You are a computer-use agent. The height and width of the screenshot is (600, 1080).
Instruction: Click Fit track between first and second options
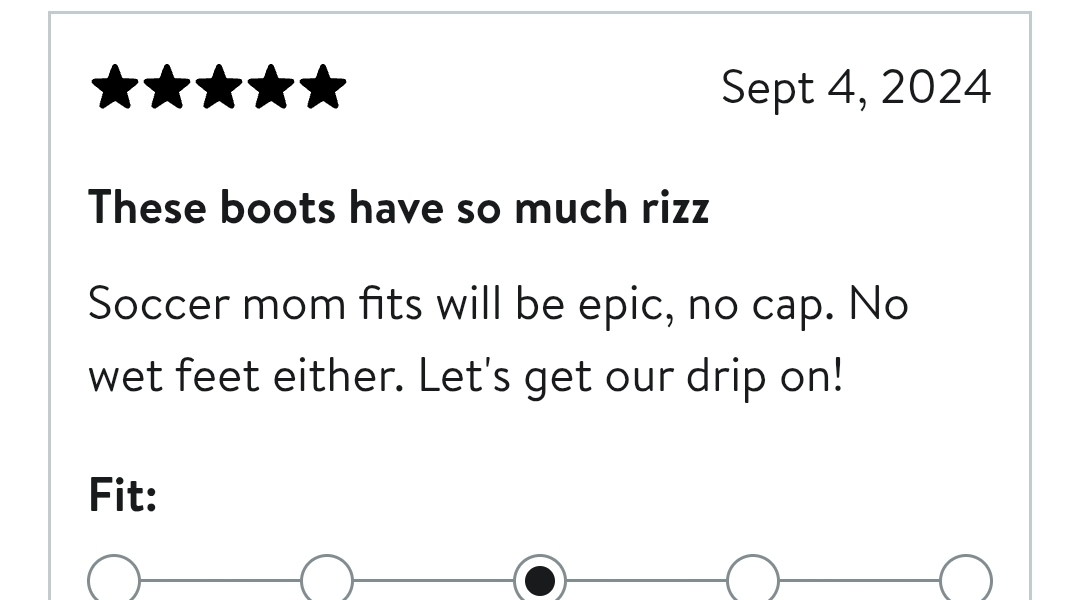click(220, 580)
